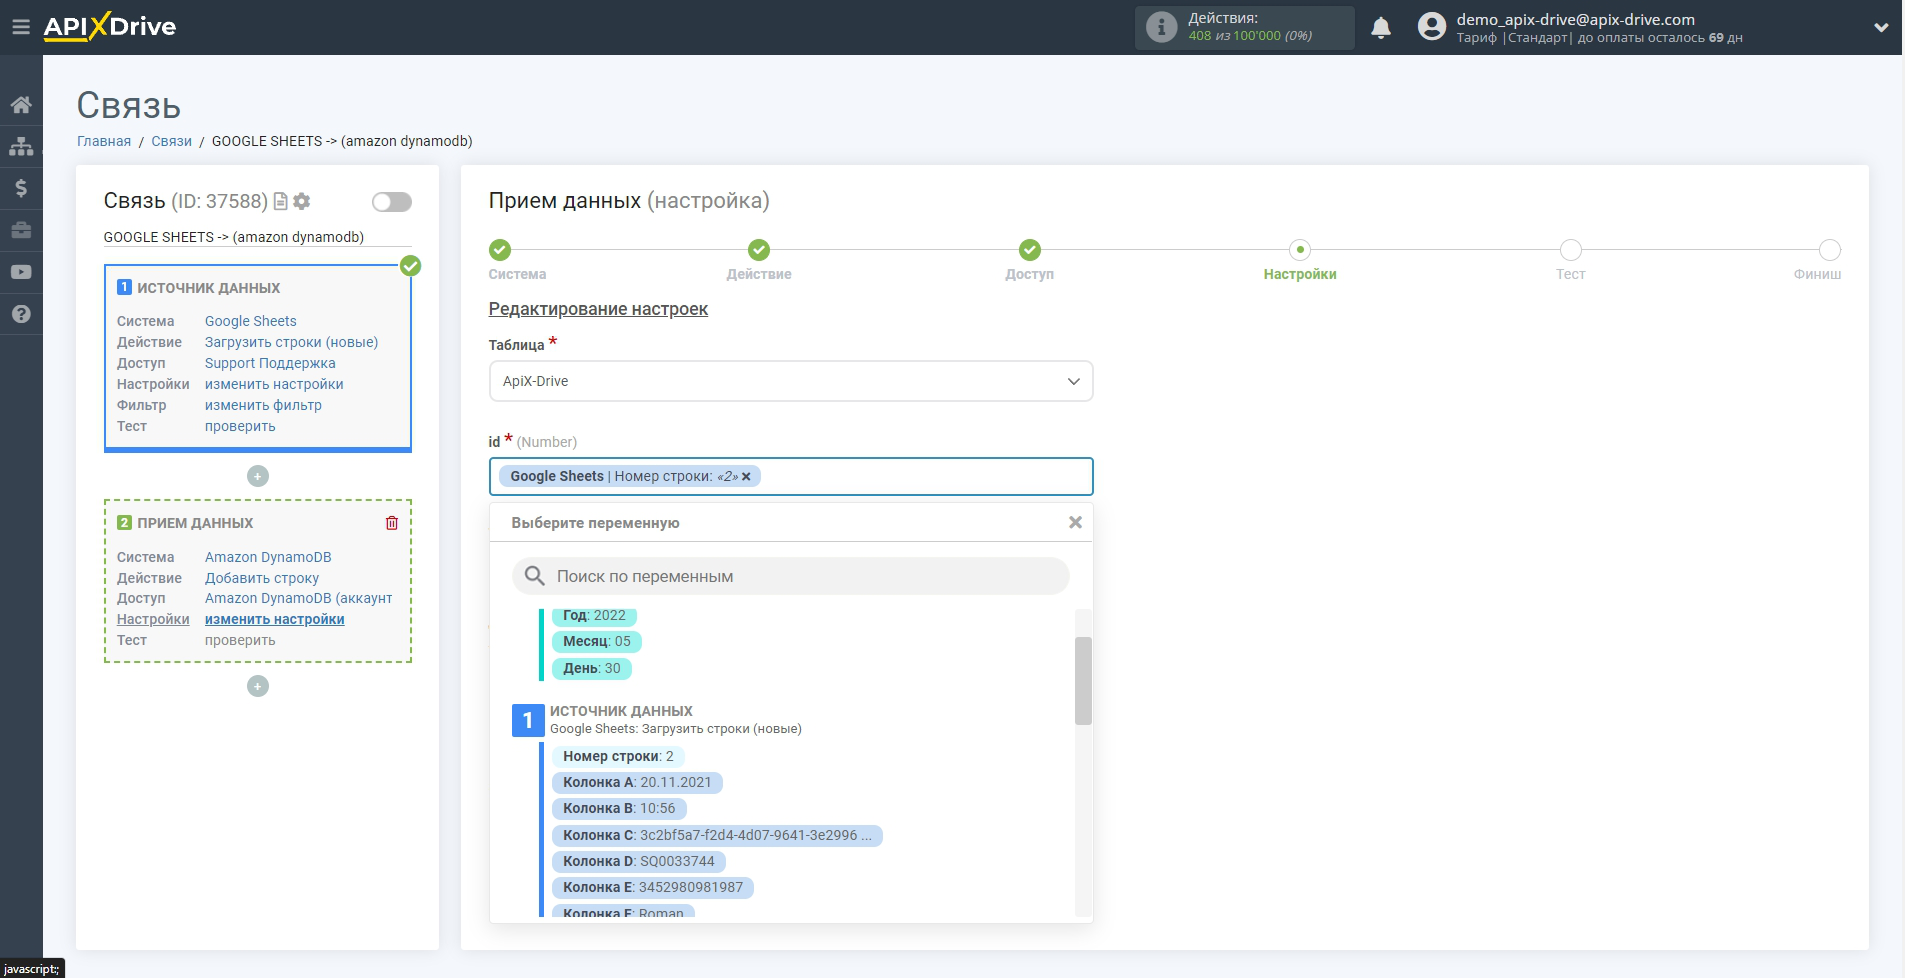Open the Google Sheets system link
Image resolution: width=1905 pixels, height=978 pixels.
(x=251, y=321)
